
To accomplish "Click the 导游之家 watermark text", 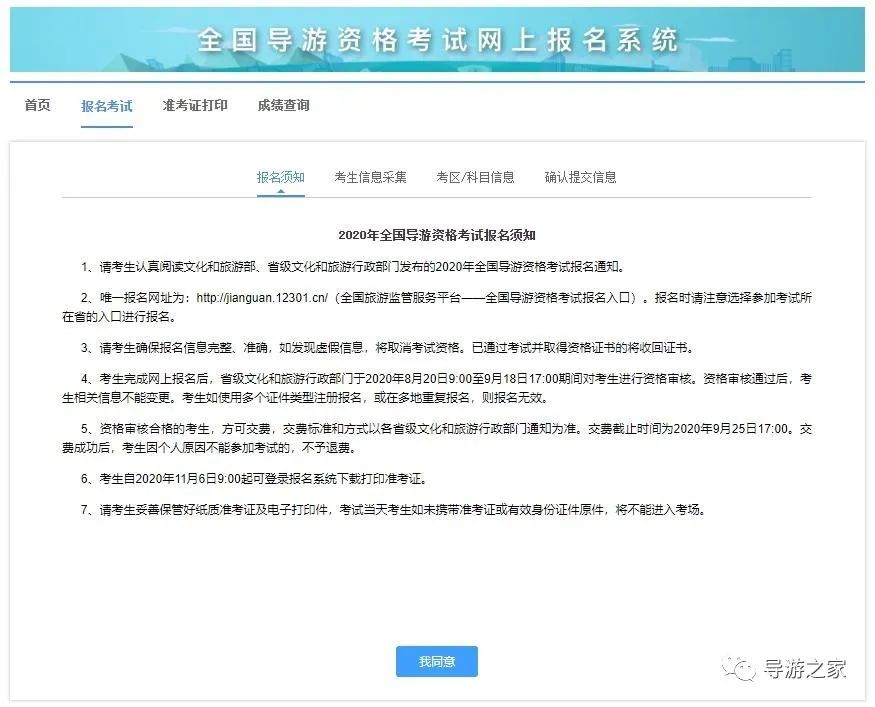I will tap(805, 668).
